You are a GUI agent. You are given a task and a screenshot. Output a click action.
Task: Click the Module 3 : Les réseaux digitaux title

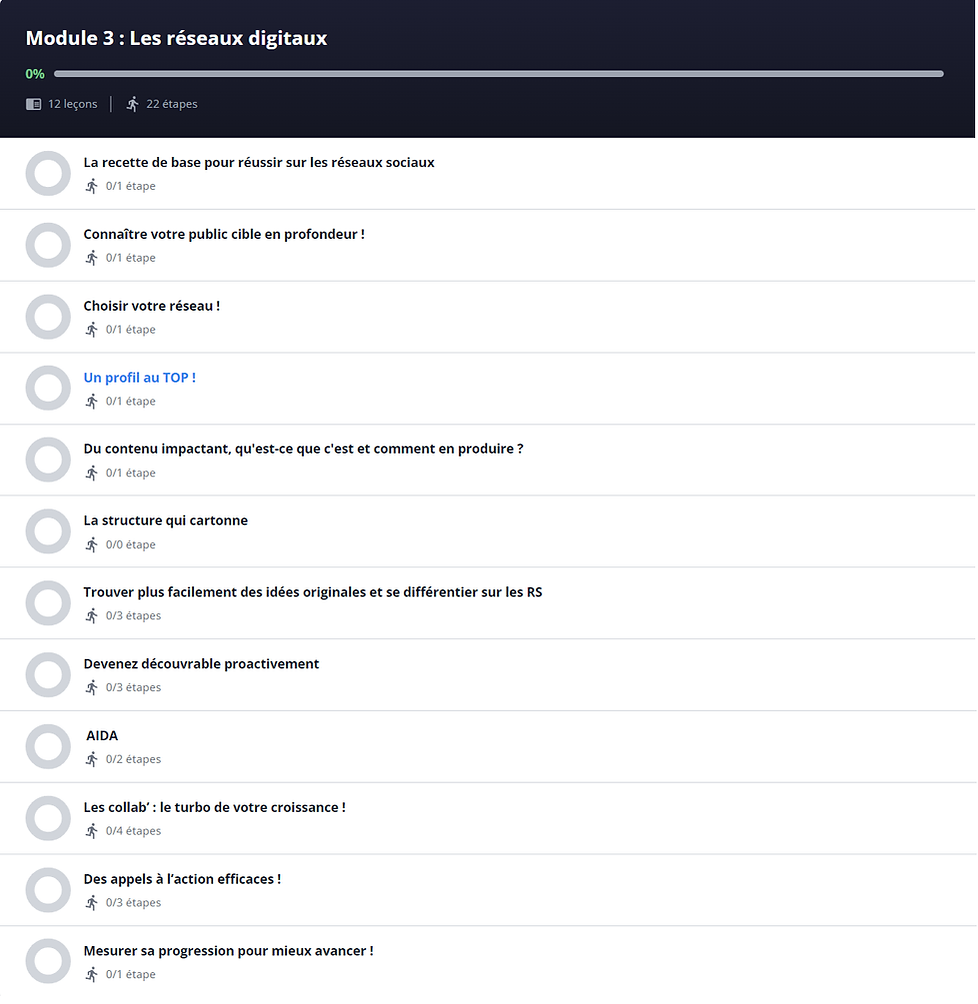tap(176, 38)
